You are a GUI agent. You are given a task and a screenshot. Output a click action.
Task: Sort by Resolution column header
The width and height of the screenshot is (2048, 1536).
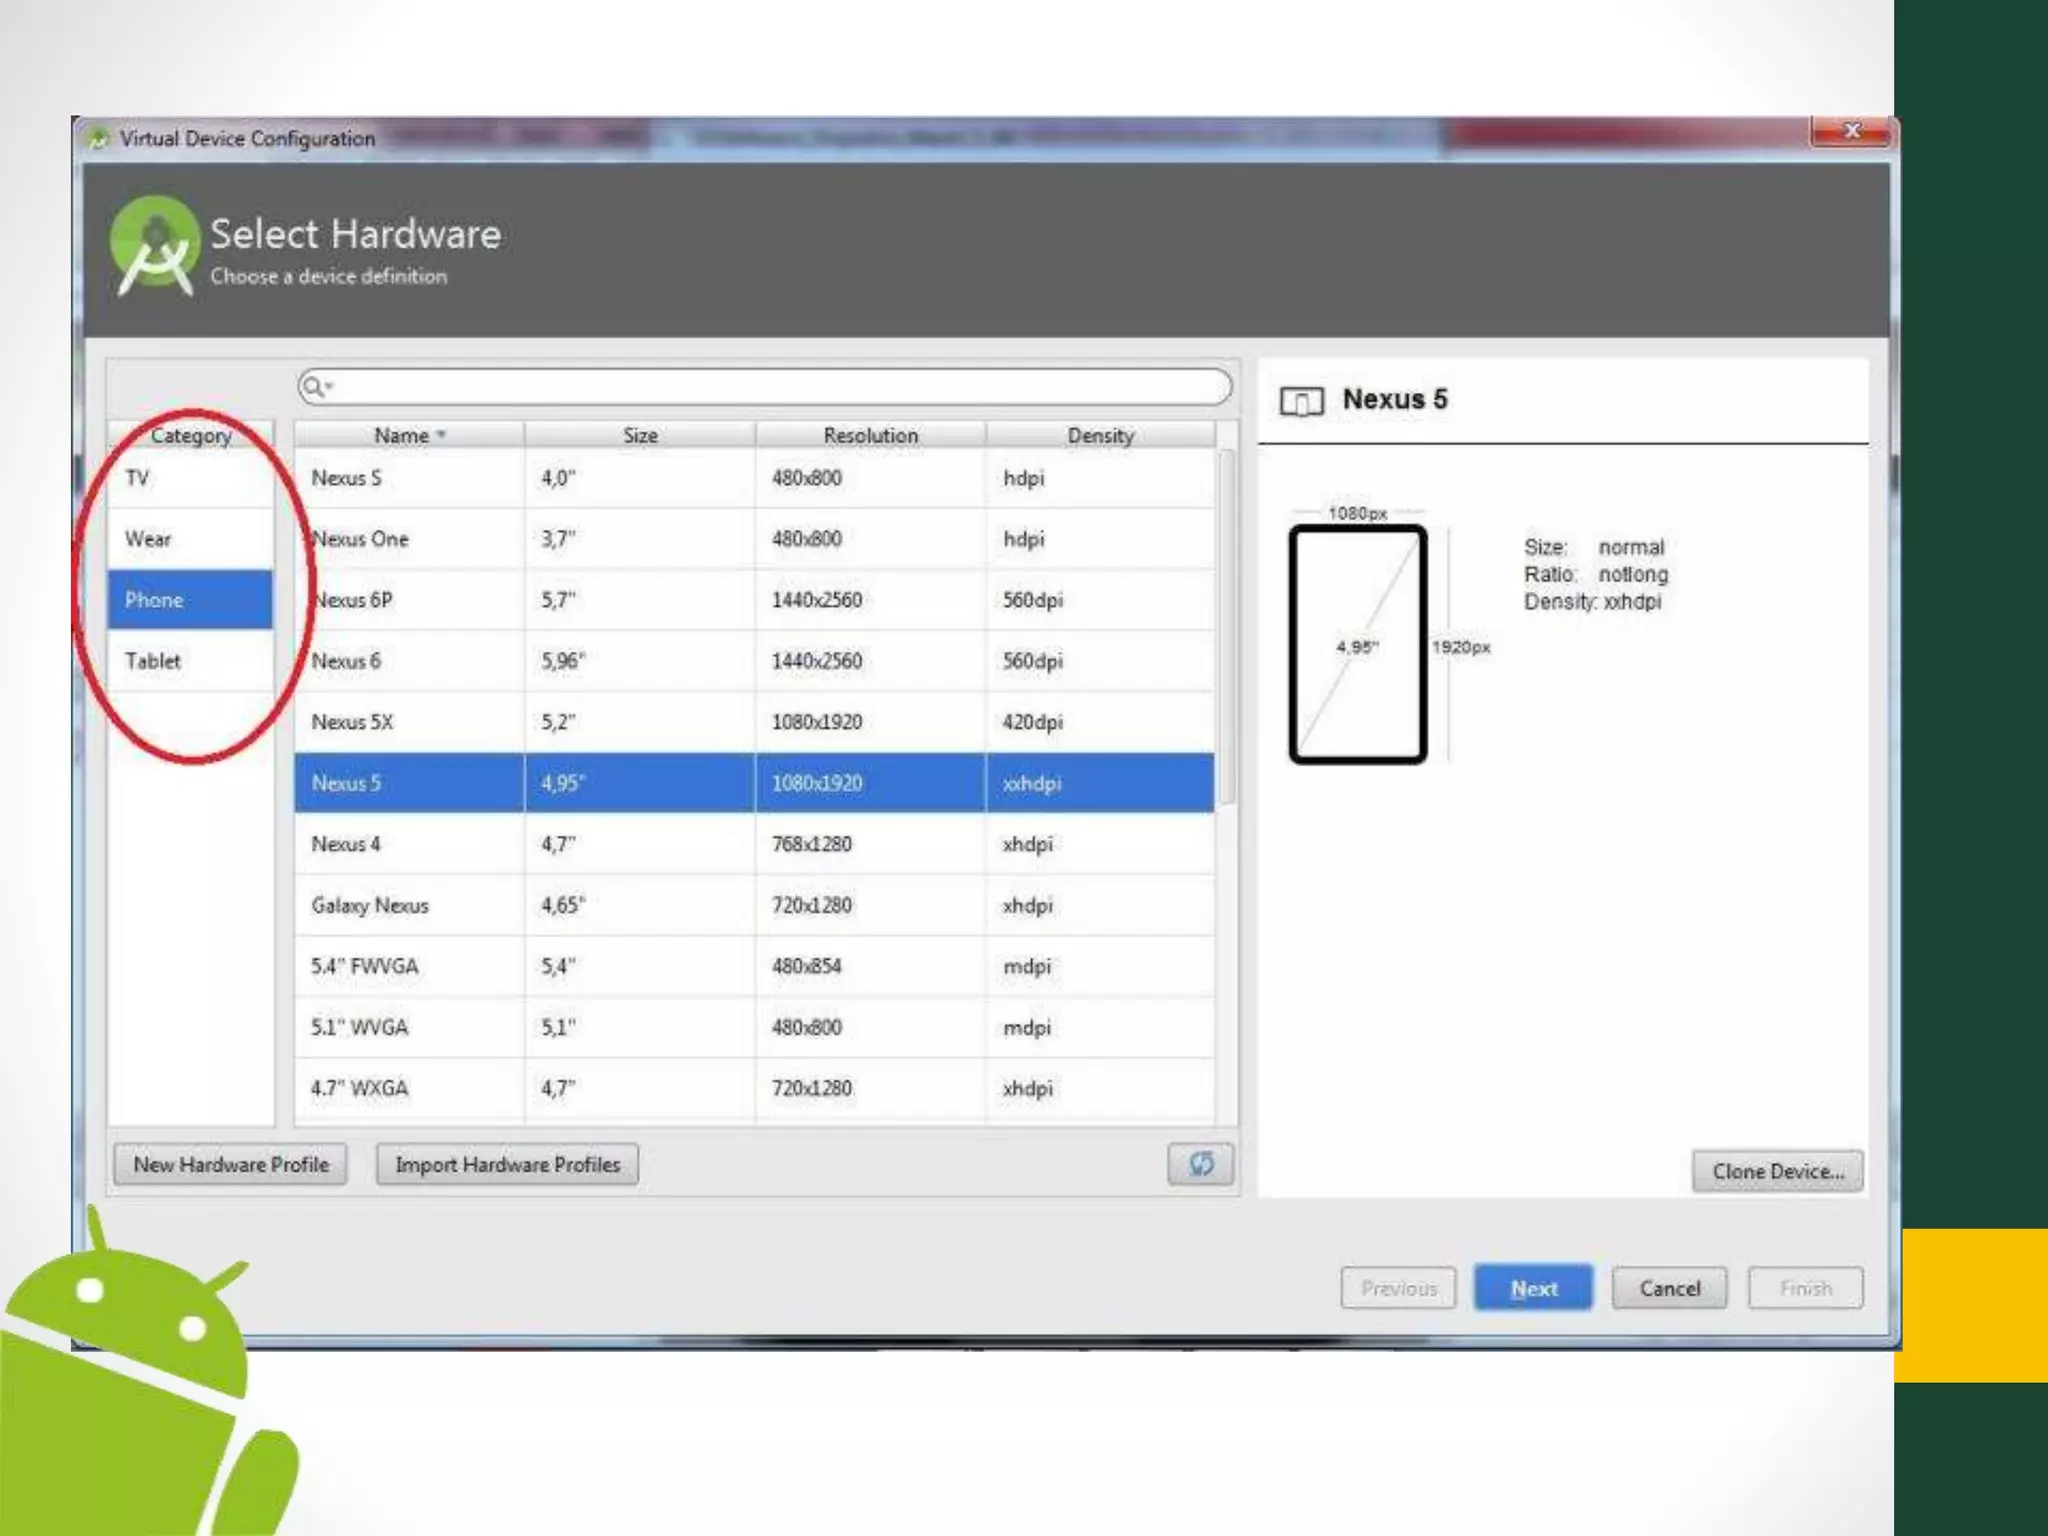click(x=870, y=435)
